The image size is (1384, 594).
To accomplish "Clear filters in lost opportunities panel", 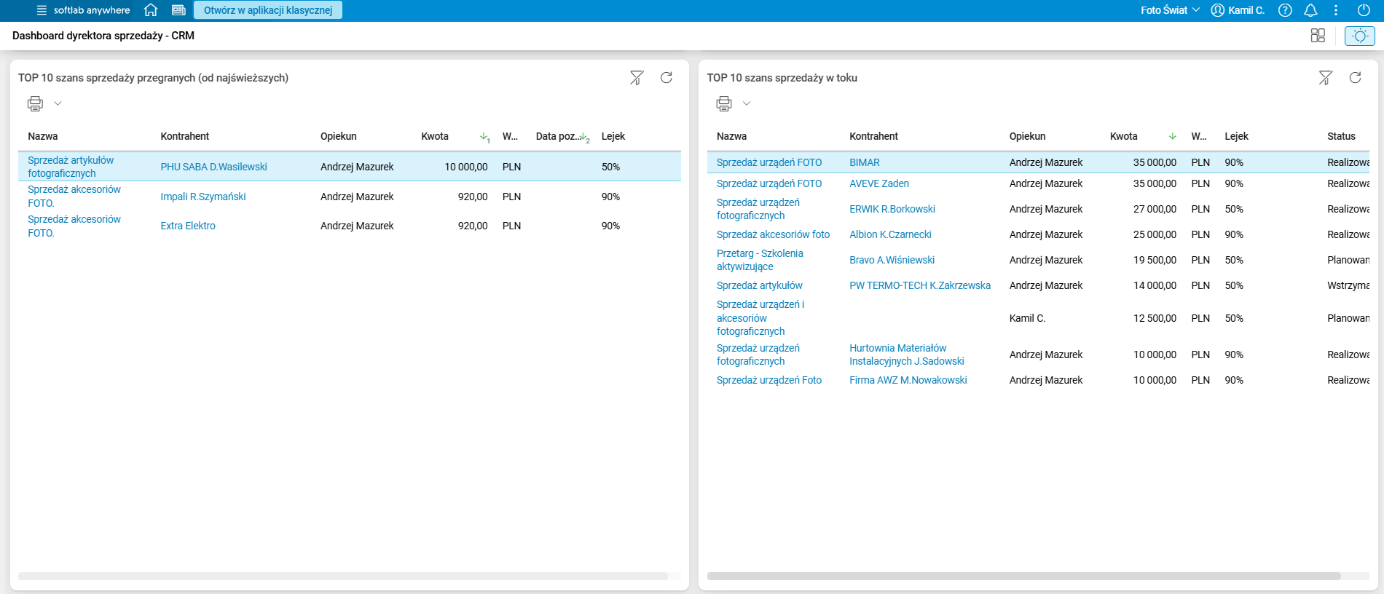I will pyautogui.click(x=636, y=77).
